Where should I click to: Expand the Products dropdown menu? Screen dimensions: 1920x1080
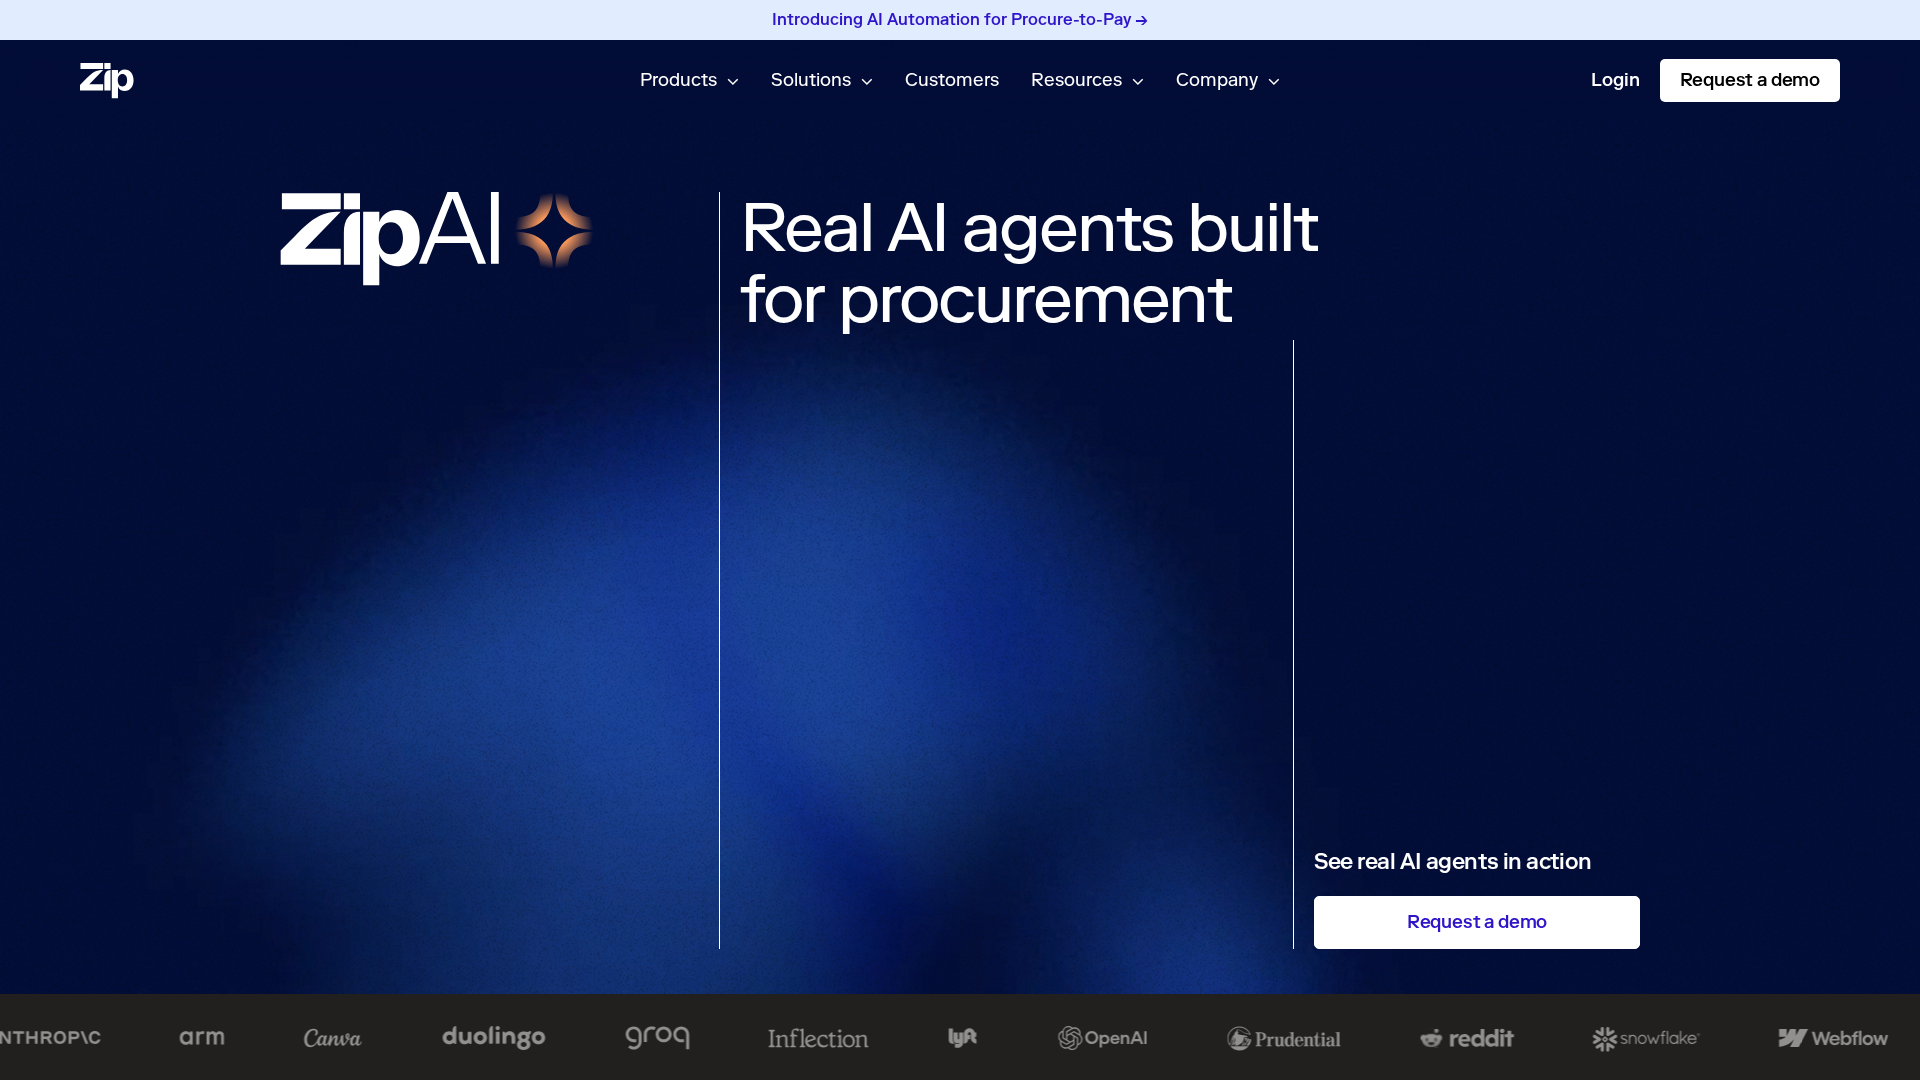689,80
